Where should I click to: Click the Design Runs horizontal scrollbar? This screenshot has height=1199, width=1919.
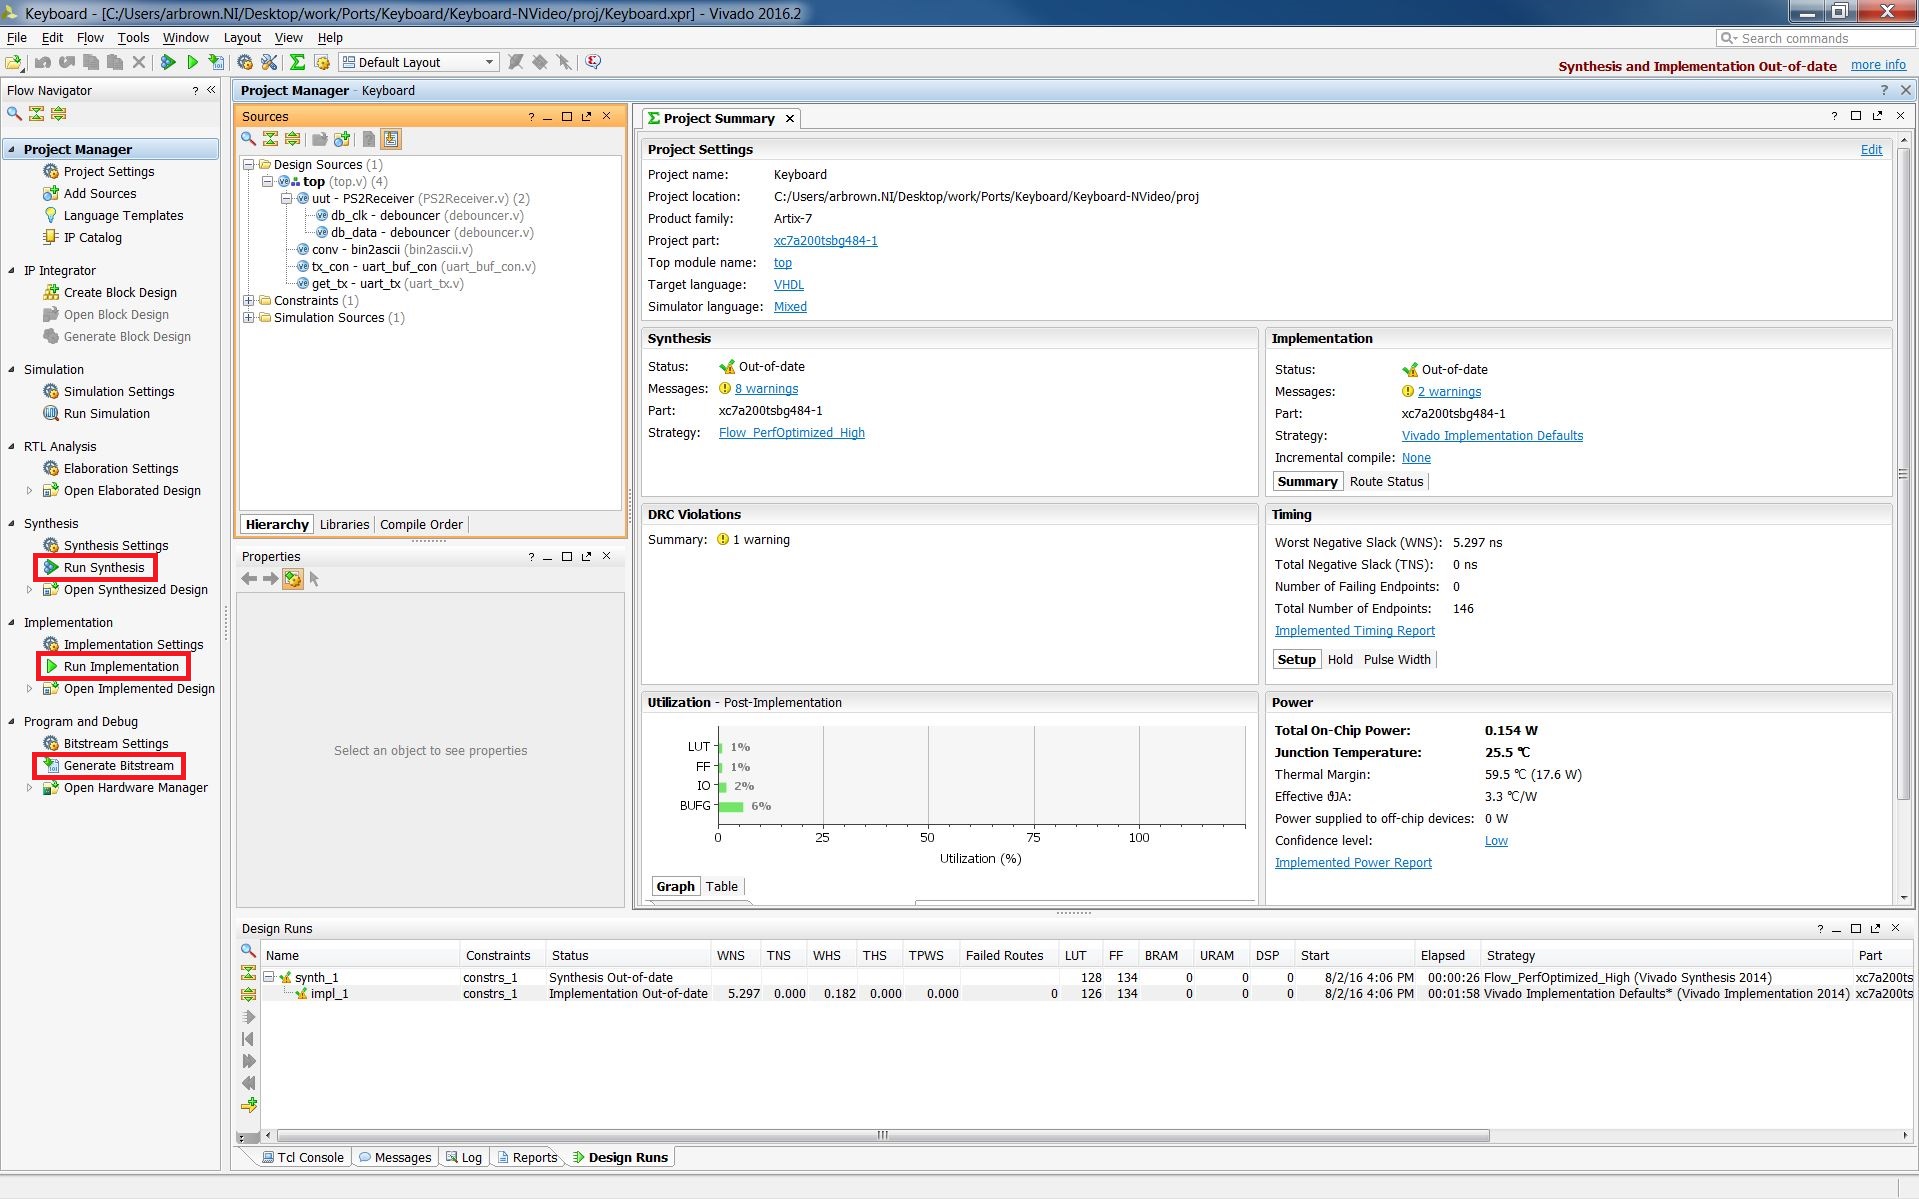pyautogui.click(x=882, y=1135)
